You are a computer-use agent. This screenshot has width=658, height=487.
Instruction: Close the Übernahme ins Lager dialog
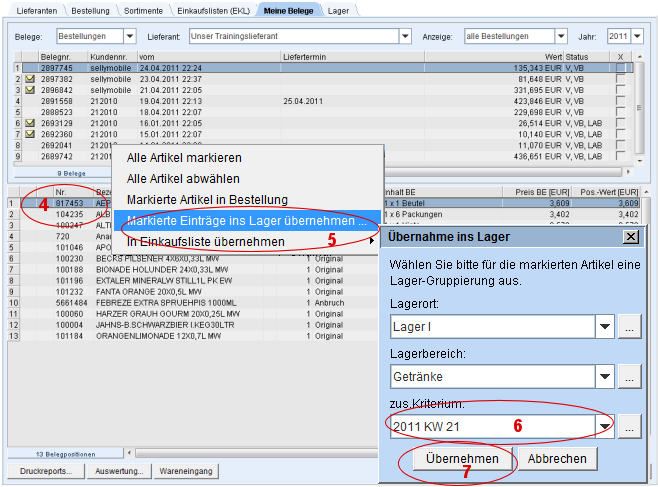(x=630, y=237)
